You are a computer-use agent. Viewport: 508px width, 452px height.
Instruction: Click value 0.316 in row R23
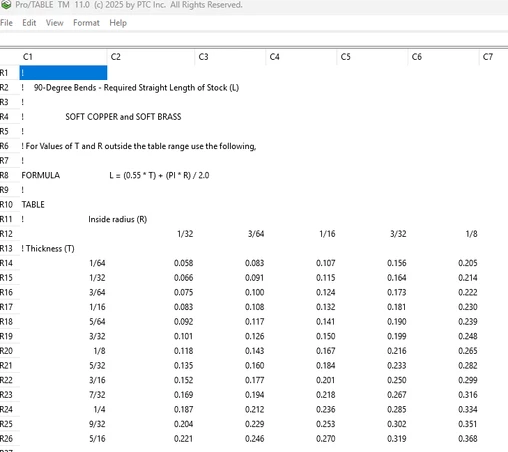(x=468, y=395)
